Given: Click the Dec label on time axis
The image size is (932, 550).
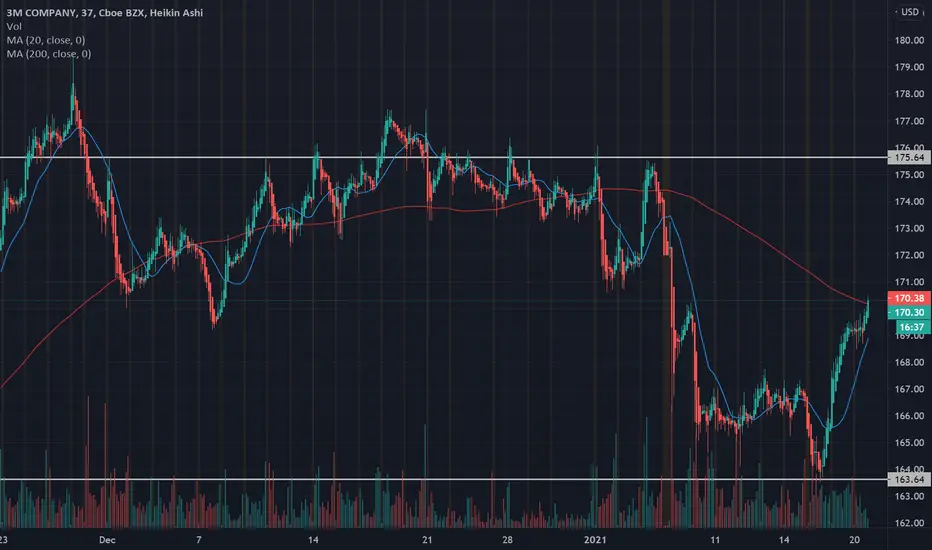Looking at the screenshot, I should (x=107, y=540).
